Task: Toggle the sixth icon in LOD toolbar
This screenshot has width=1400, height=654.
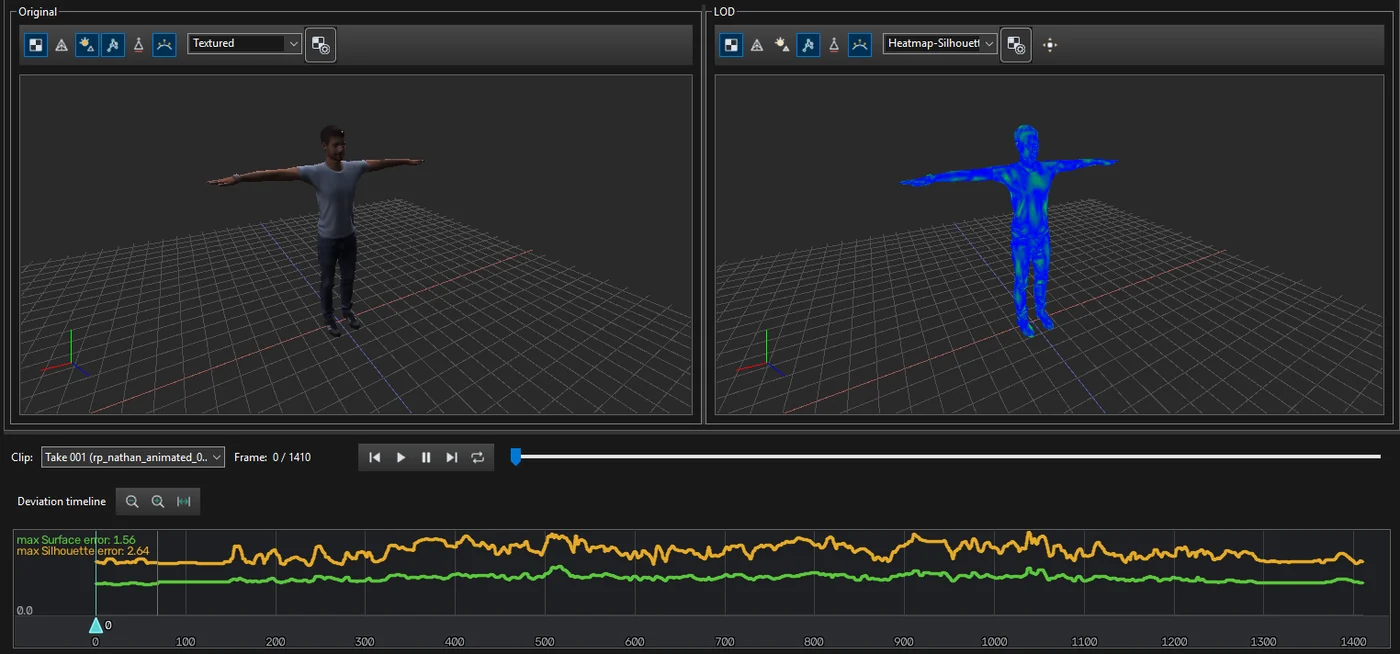Action: click(x=860, y=45)
